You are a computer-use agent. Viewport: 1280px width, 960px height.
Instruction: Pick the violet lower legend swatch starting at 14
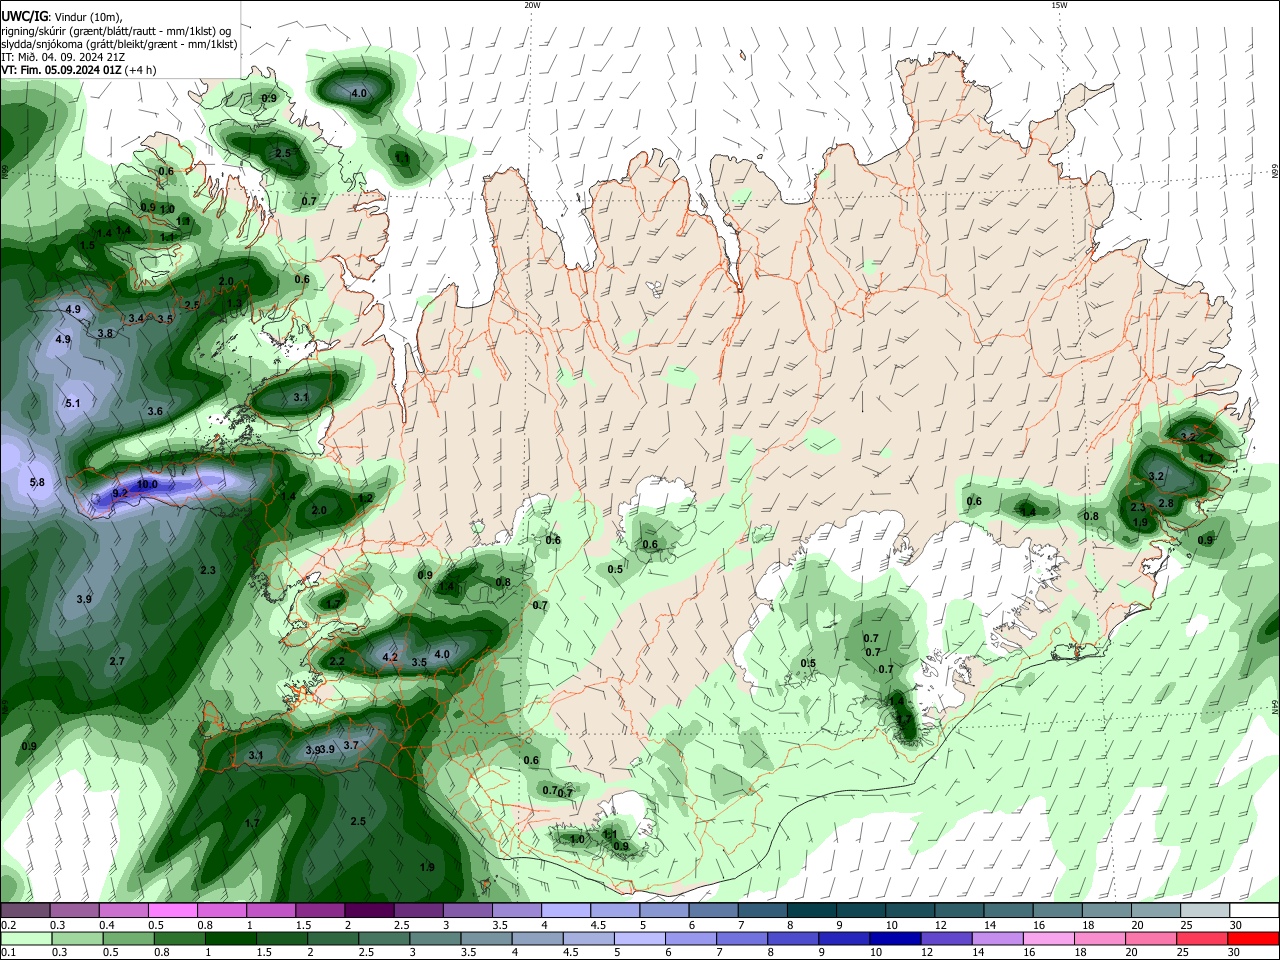click(x=998, y=939)
